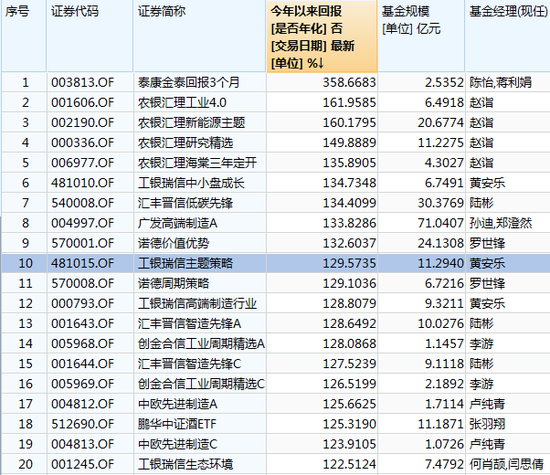Select fund name 农银汇理研究精选

pos(185,143)
